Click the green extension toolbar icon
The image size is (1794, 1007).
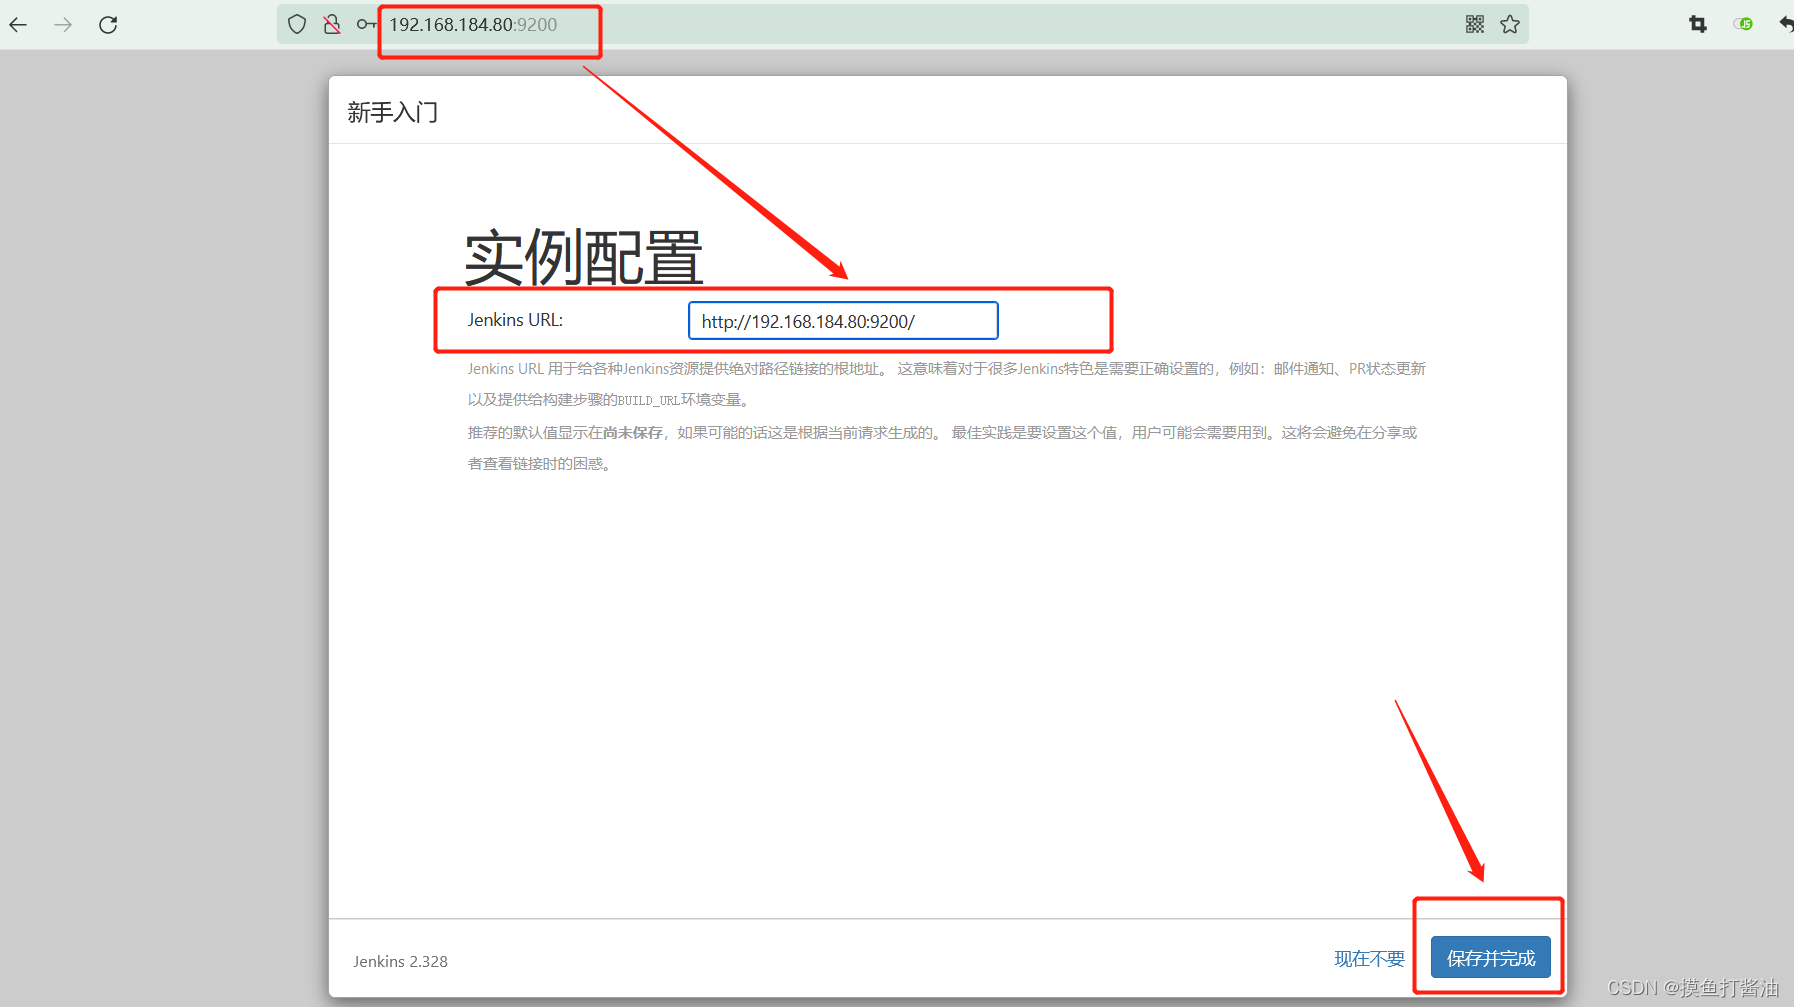coord(1744,24)
